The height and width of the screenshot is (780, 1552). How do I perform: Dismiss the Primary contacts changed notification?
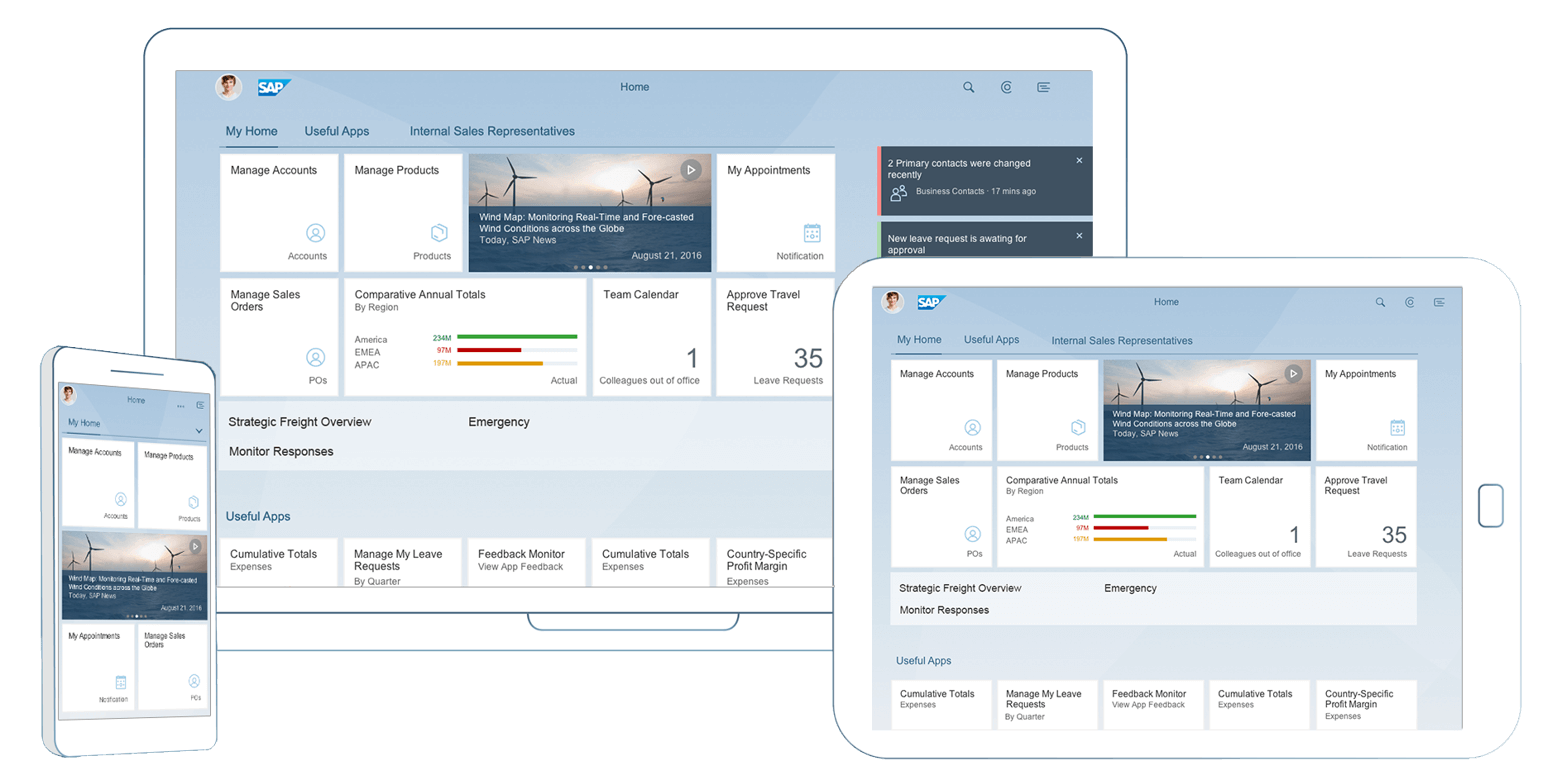pos(1079,160)
